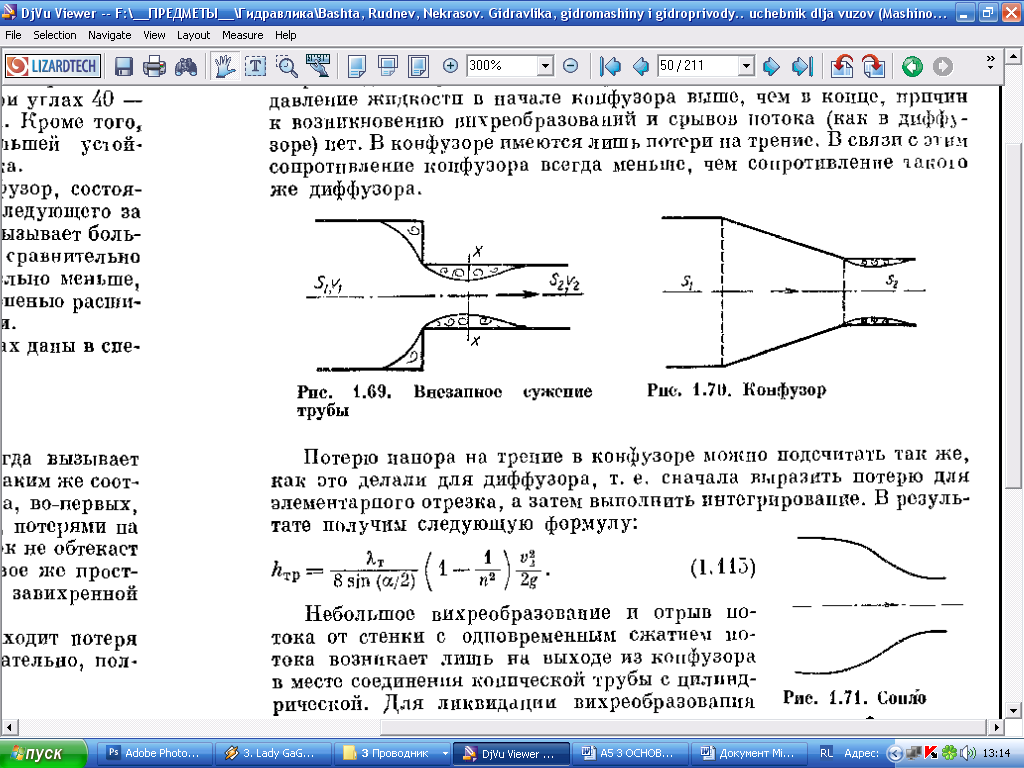Click the fit-width layout icon

click(388, 66)
